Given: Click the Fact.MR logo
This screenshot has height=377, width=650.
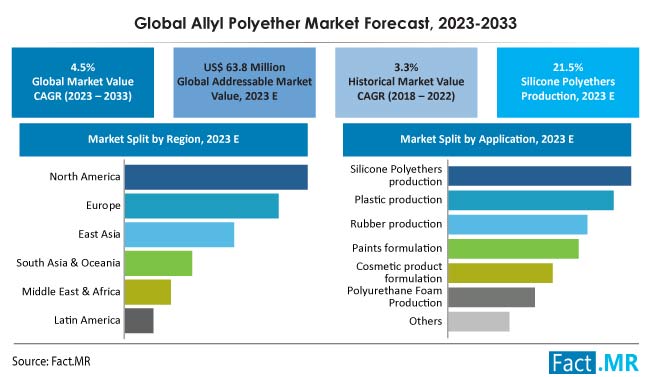Looking at the screenshot, I should [594, 363].
